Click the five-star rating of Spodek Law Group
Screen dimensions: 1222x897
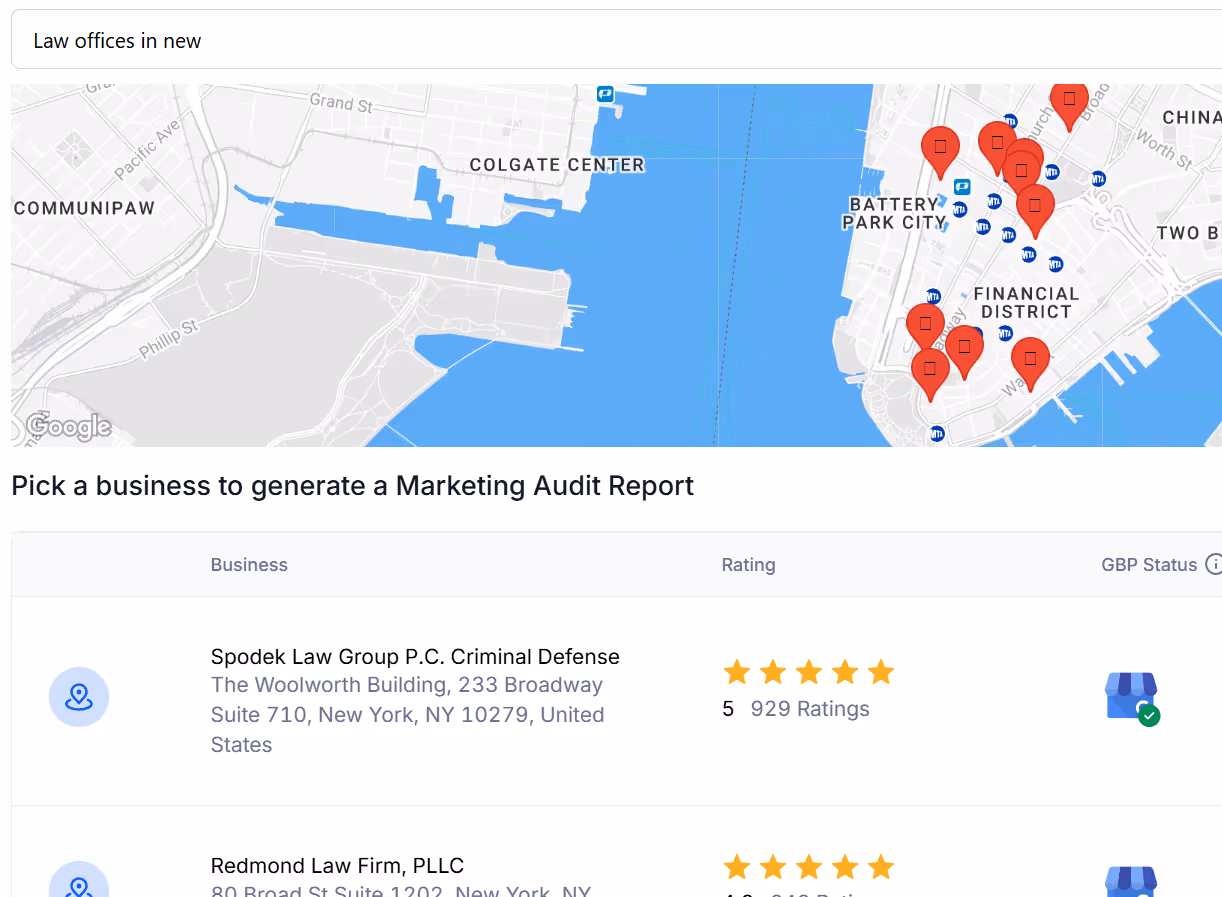pos(808,672)
